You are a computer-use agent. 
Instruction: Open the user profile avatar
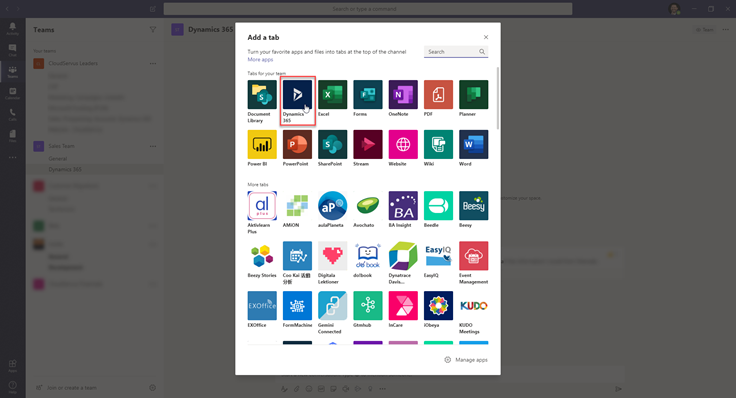pyautogui.click(x=675, y=9)
